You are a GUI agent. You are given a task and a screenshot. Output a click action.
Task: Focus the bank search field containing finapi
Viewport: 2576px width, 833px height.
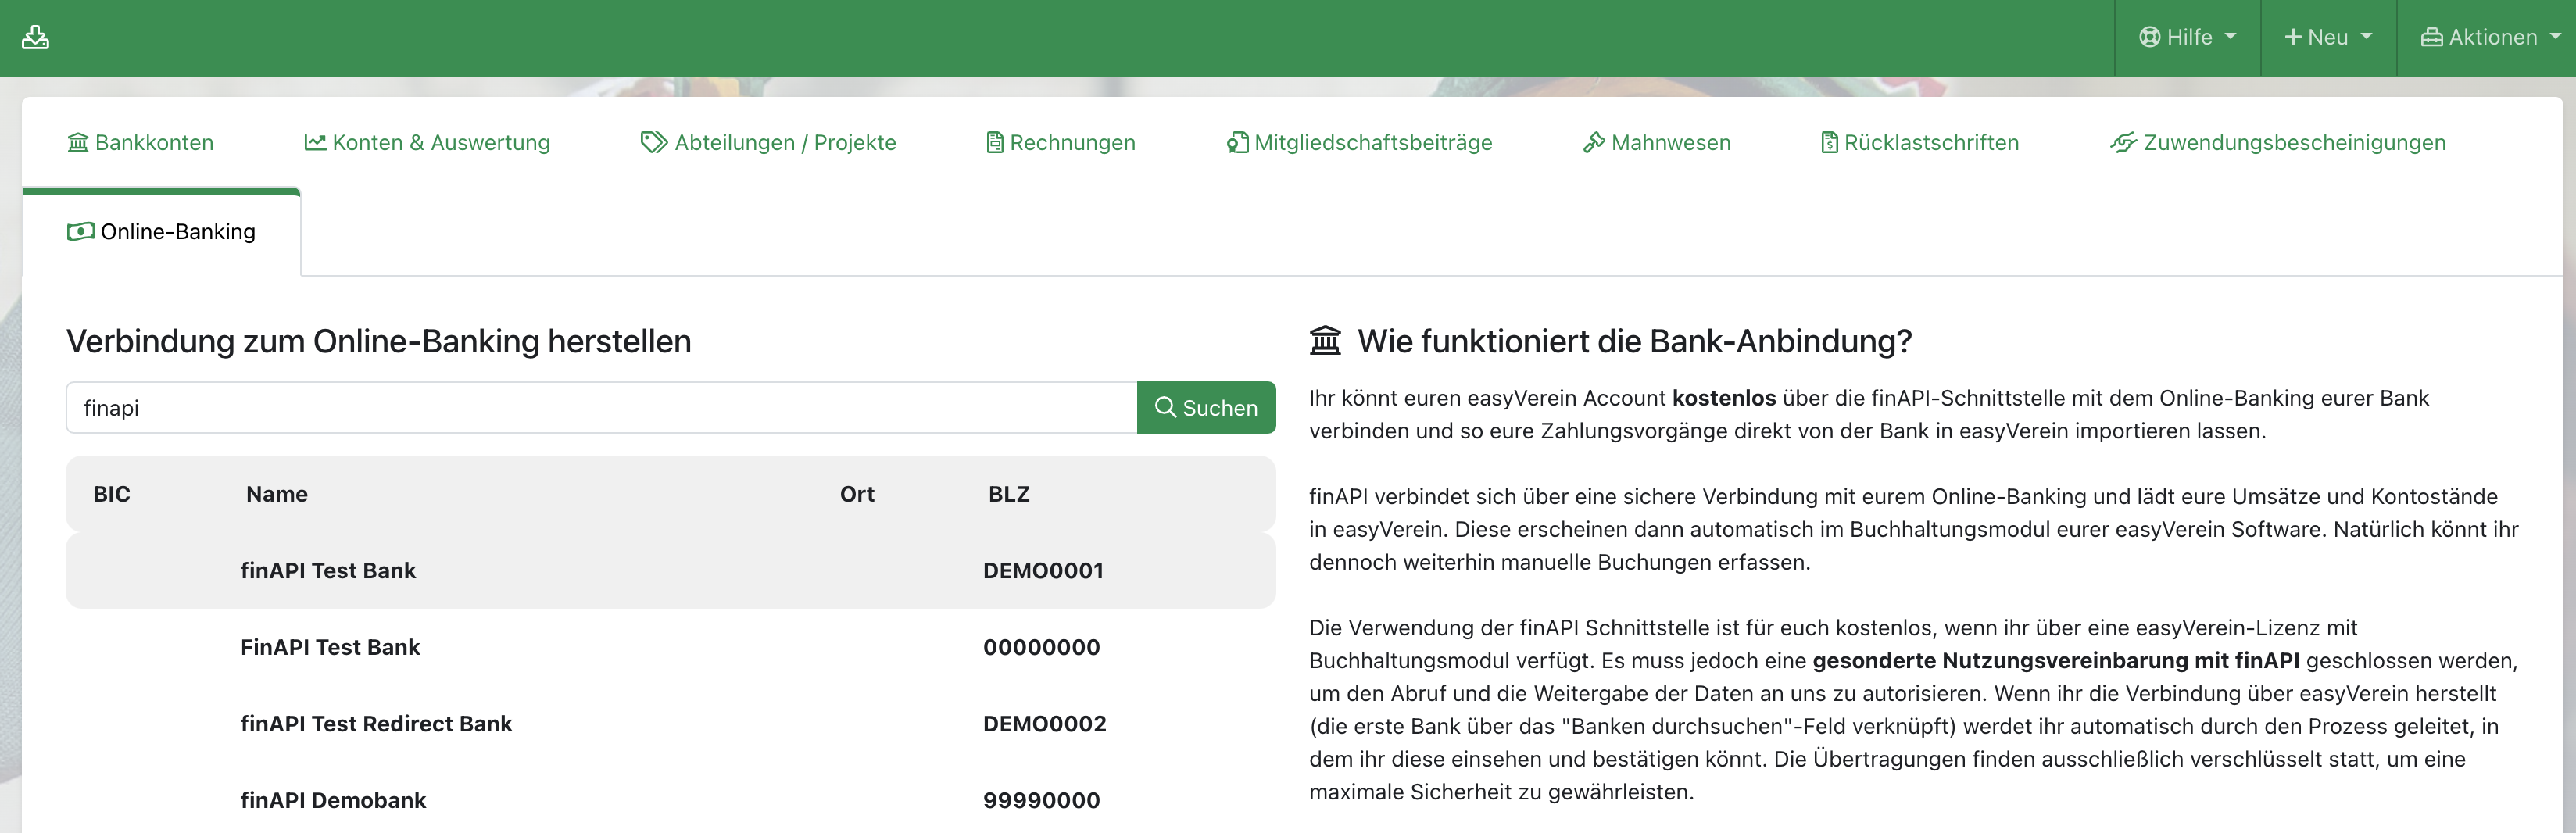tap(601, 407)
